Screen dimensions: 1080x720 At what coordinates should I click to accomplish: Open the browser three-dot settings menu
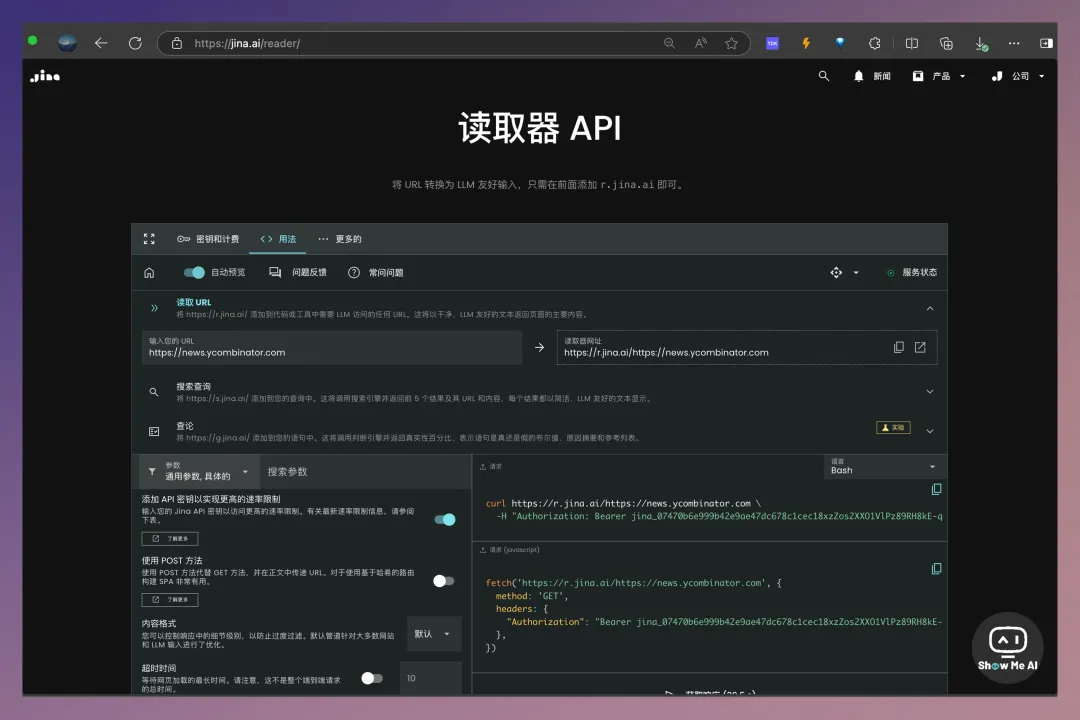click(x=1014, y=43)
